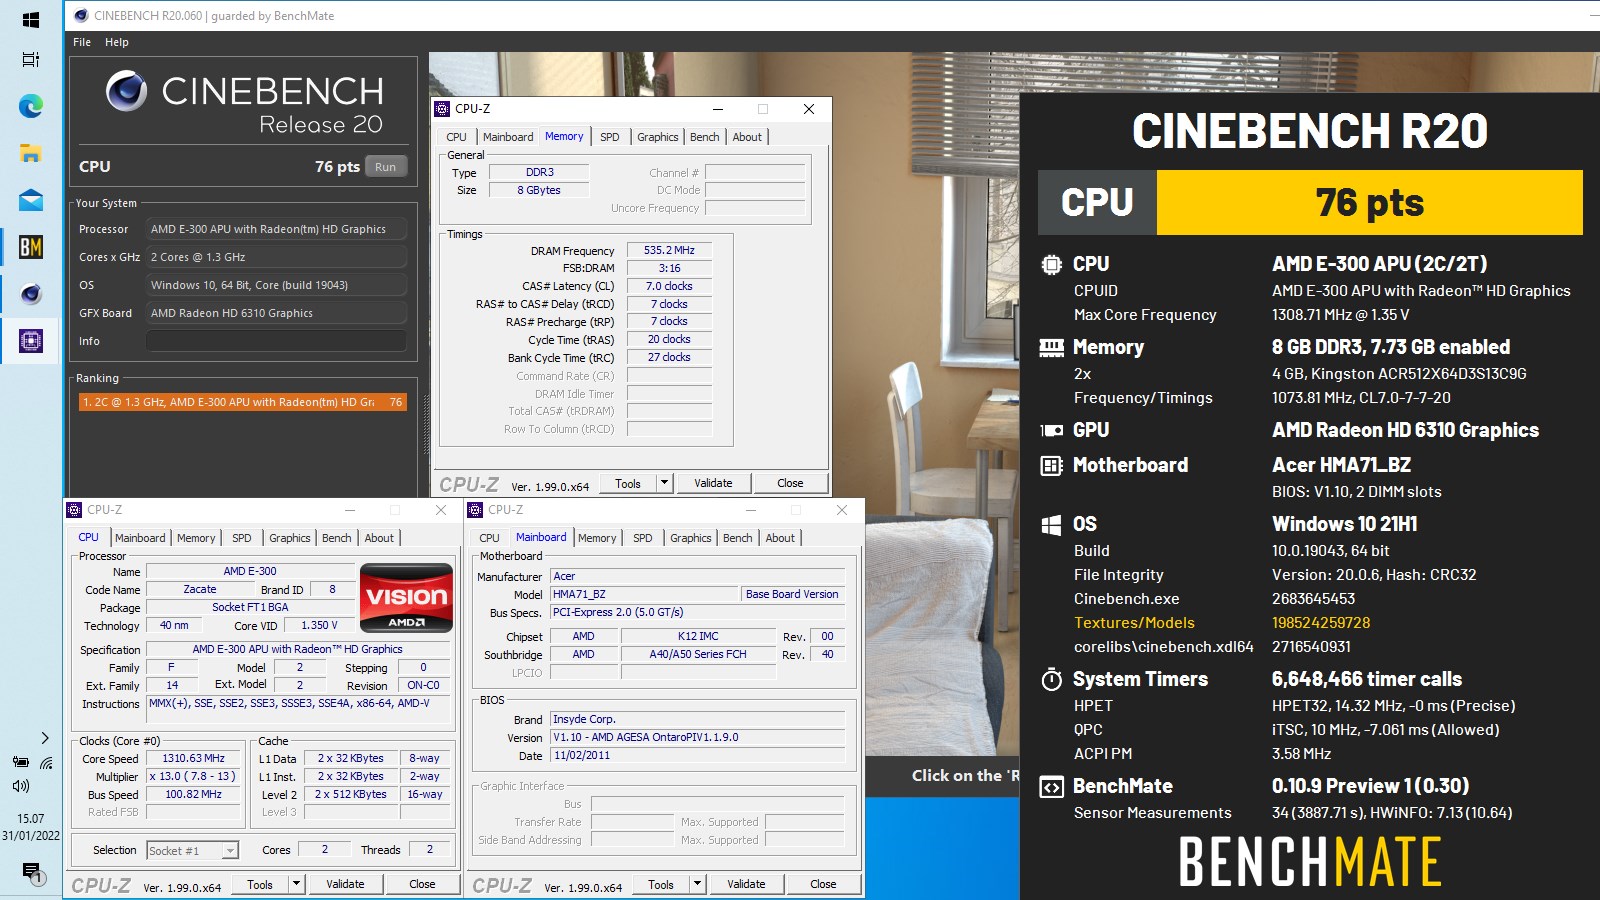Click the yellow 76 pts score bar
The width and height of the screenshot is (1600, 900).
pos(1370,203)
